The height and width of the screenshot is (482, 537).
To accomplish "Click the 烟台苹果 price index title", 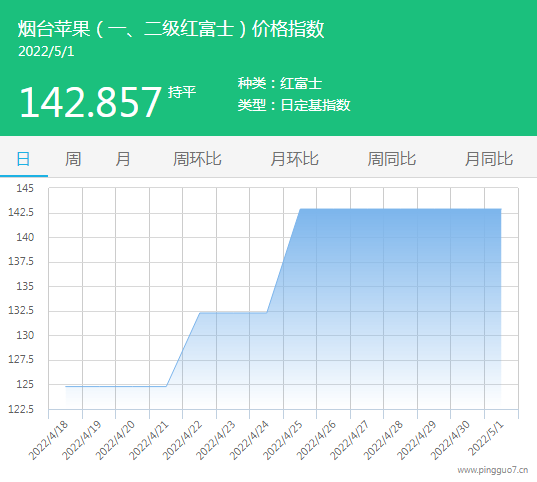I will [171, 28].
